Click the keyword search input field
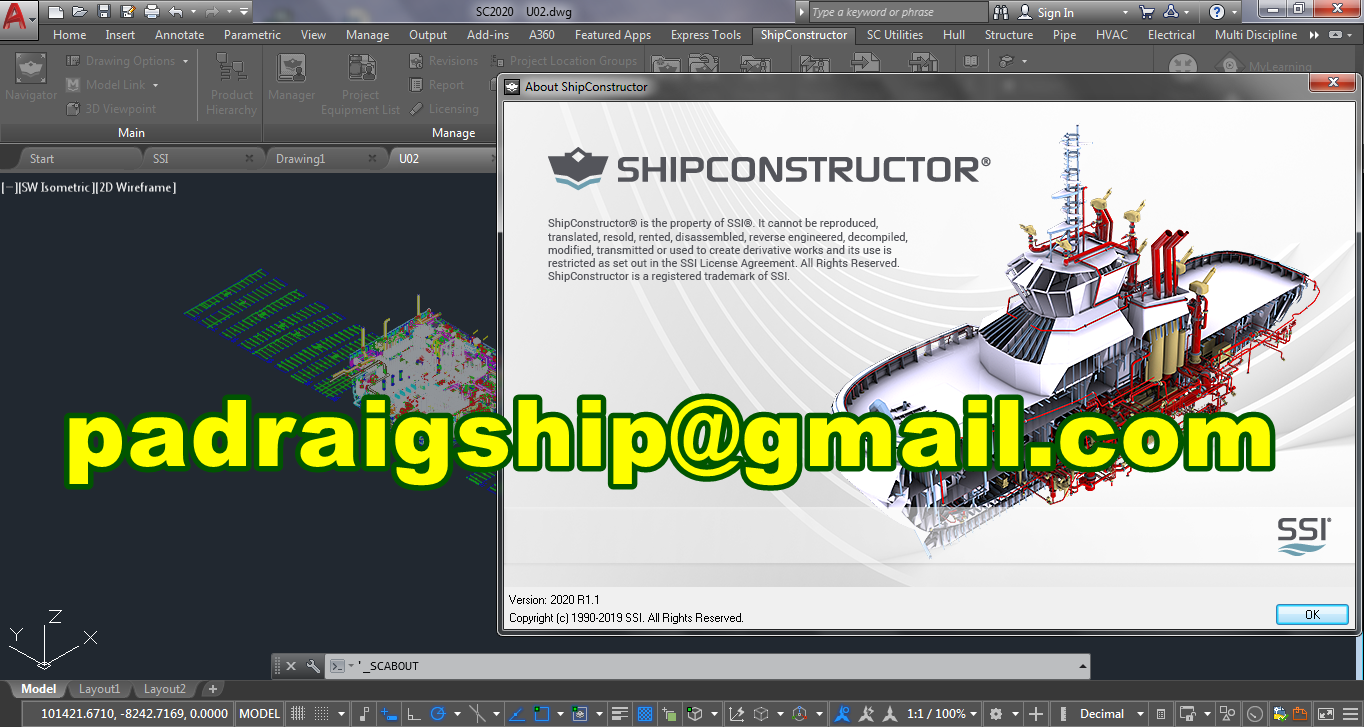This screenshot has height=727, width=1364. point(897,12)
